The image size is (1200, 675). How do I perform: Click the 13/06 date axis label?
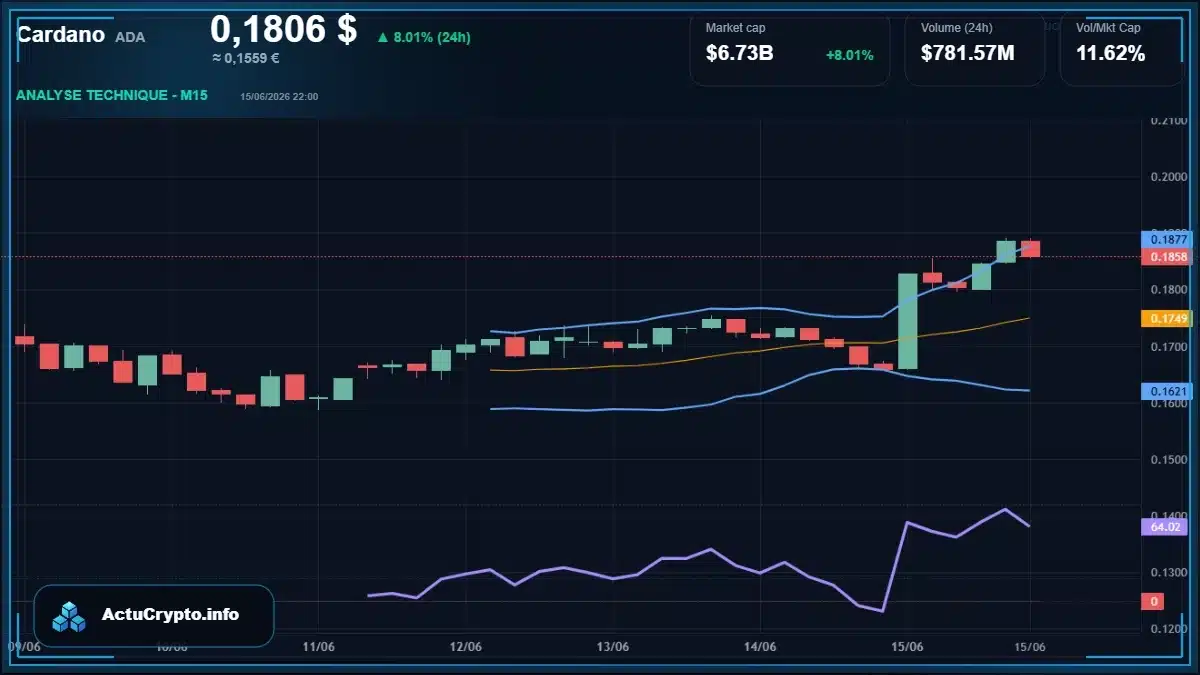612,646
